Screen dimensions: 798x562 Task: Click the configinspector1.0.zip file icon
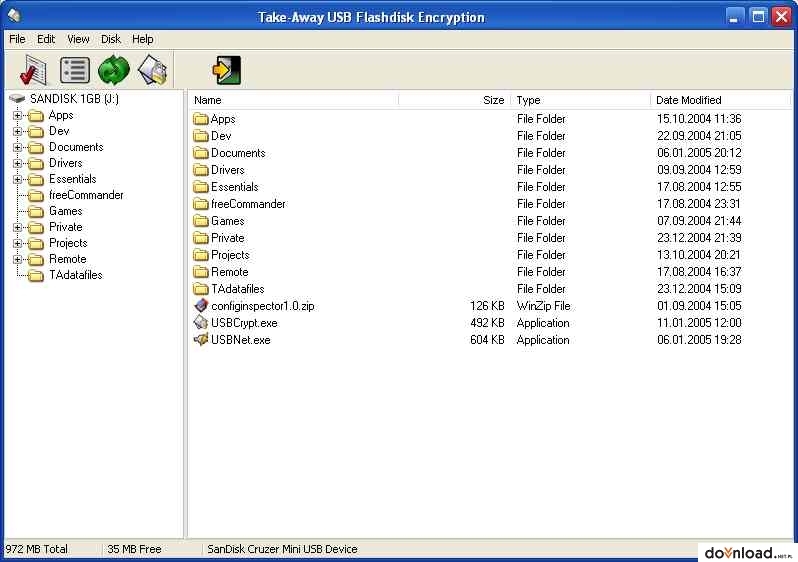[x=201, y=305]
